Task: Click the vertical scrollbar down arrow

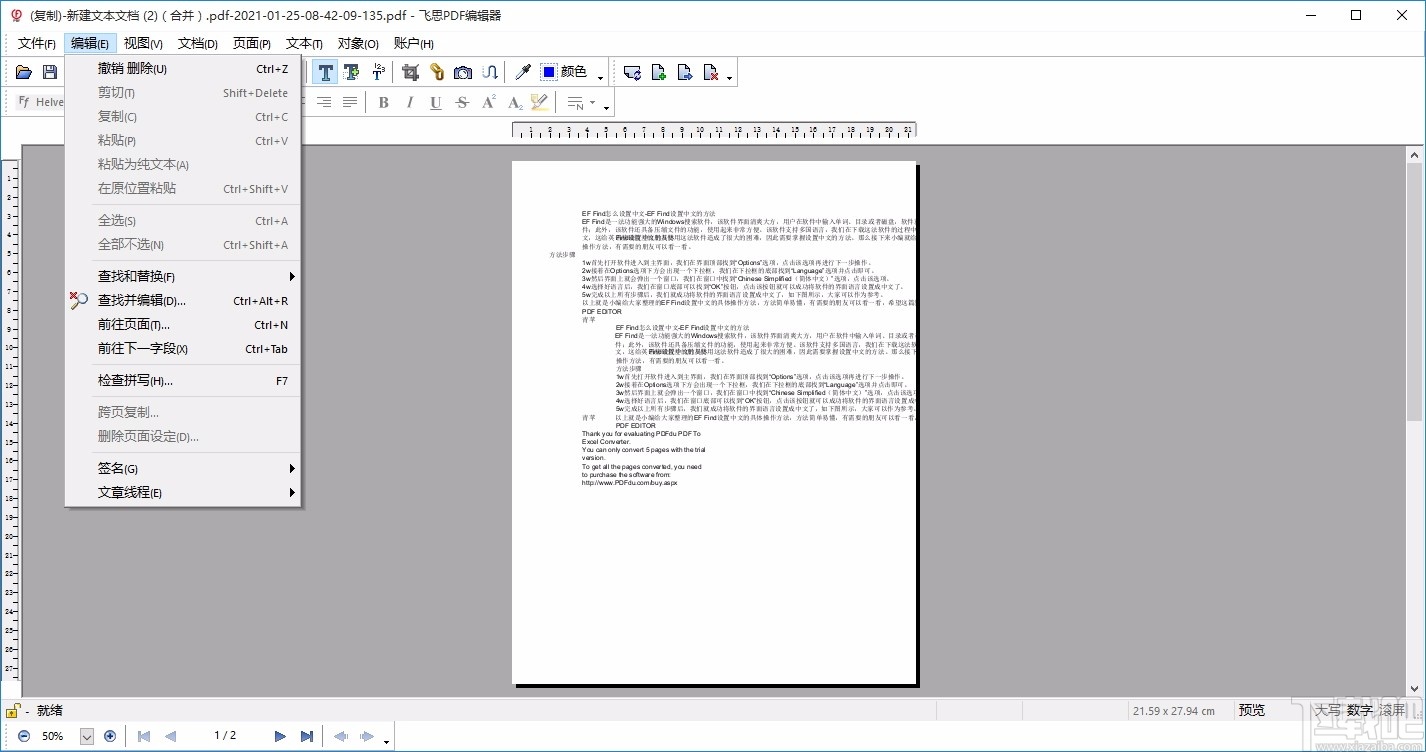Action: (1415, 688)
